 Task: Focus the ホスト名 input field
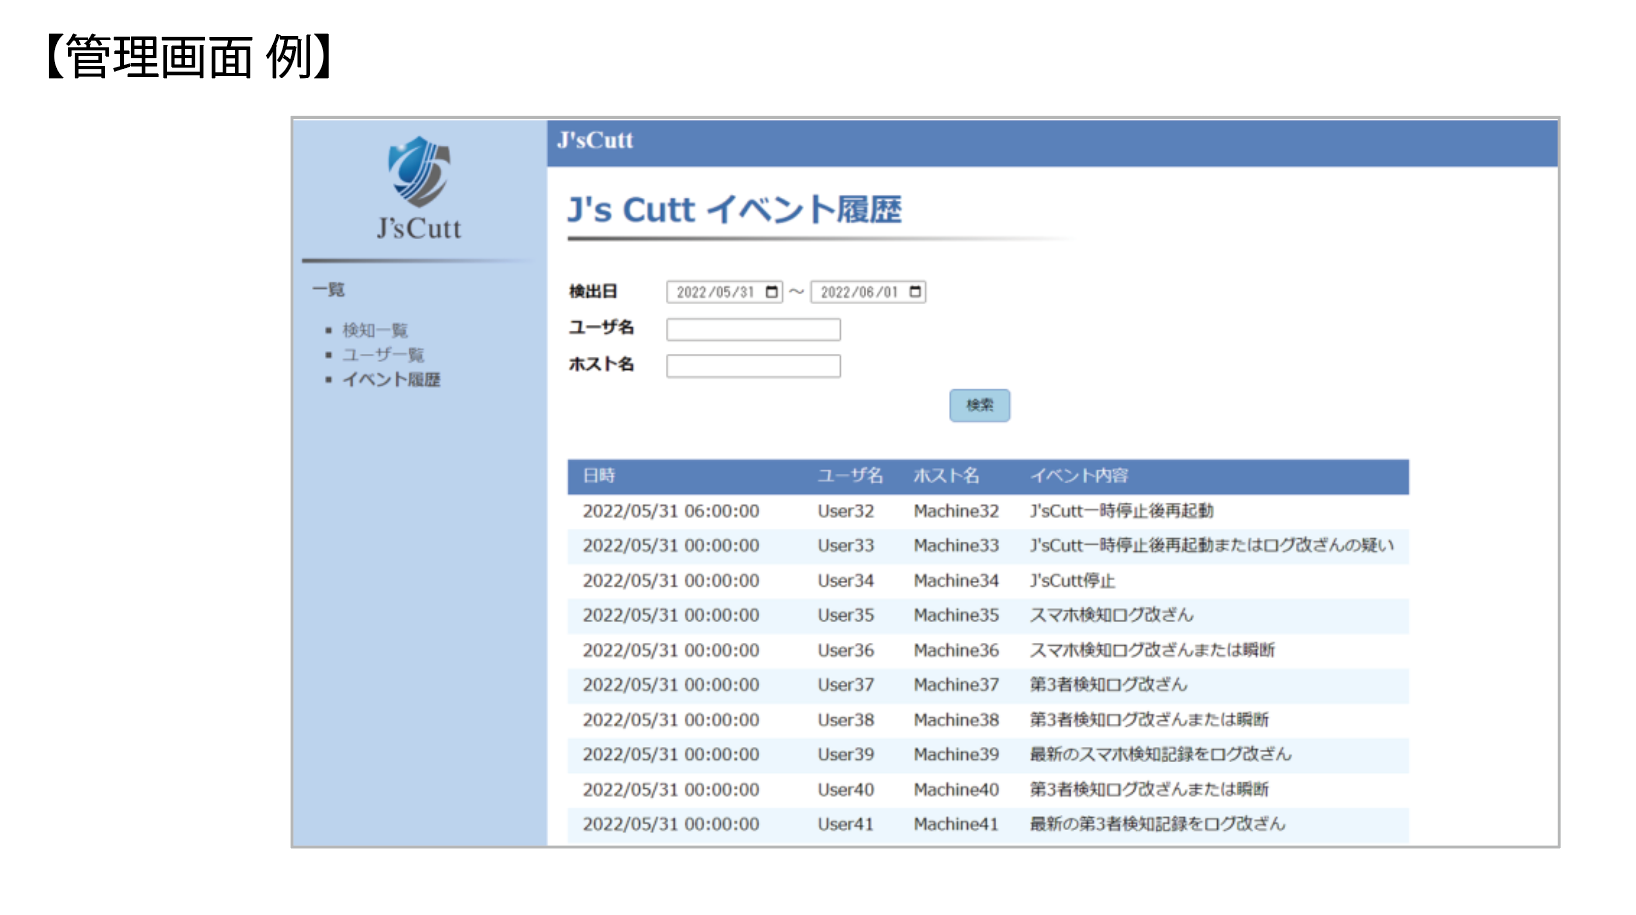(754, 366)
